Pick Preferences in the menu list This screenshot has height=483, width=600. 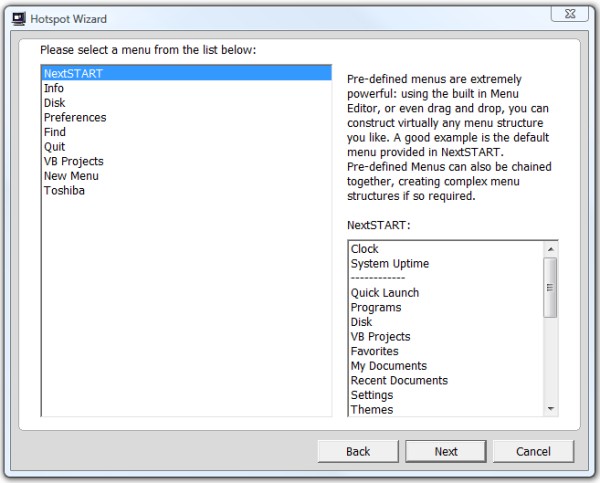75,117
